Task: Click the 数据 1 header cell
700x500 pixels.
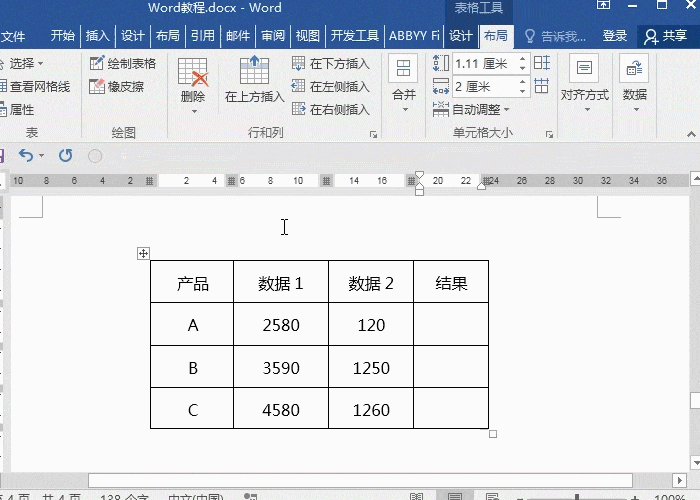Action: [281, 282]
